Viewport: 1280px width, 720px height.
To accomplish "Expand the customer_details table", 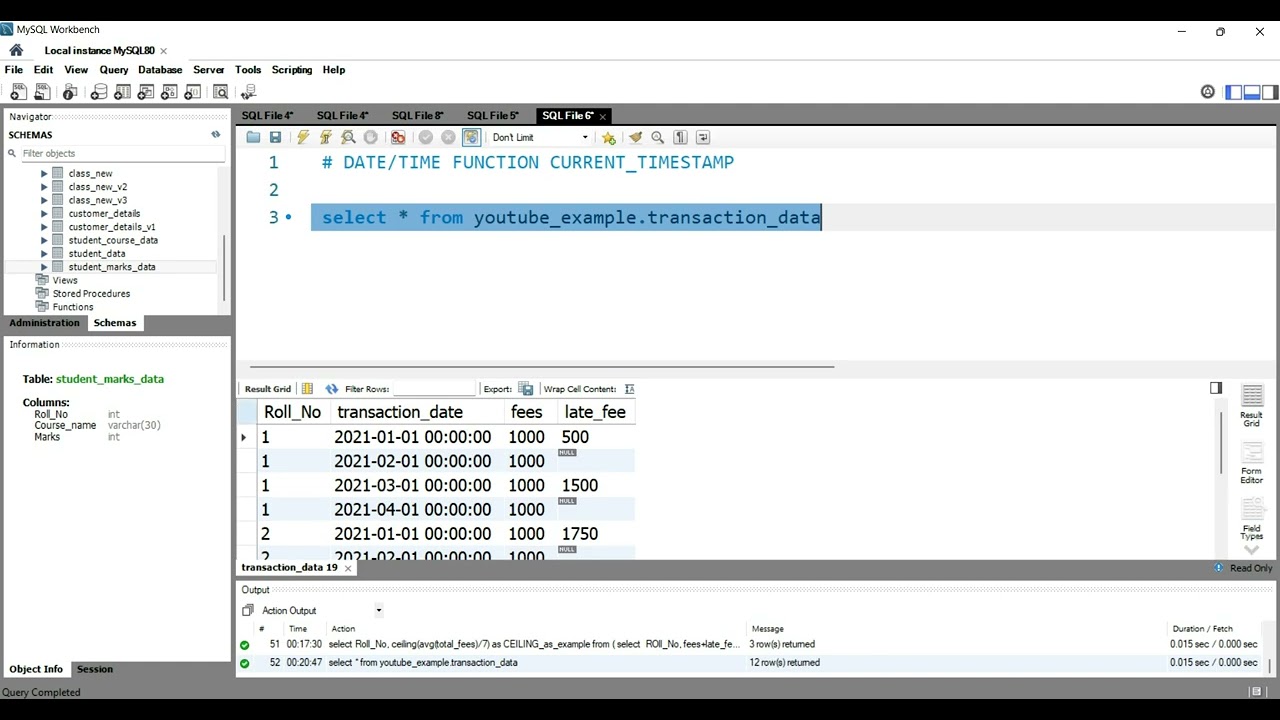I will (44, 214).
